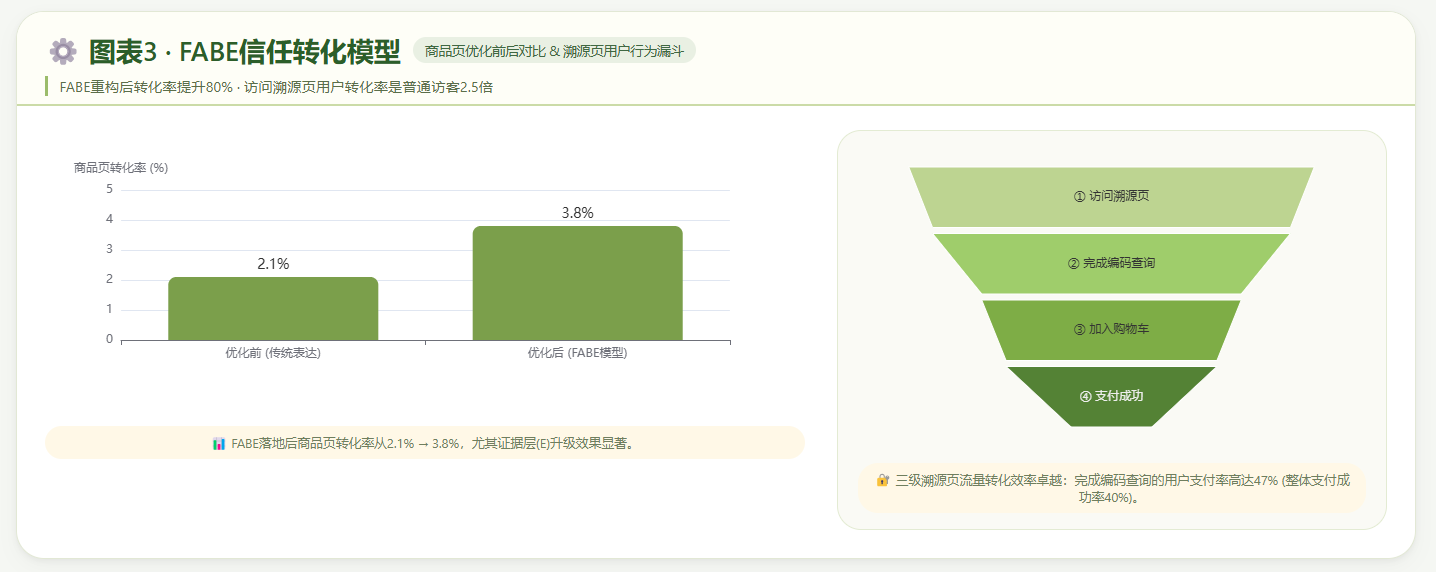This screenshot has width=1436, height=572.
Task: Click the 优化后 (FABE模型) axis label
Action: click(577, 353)
